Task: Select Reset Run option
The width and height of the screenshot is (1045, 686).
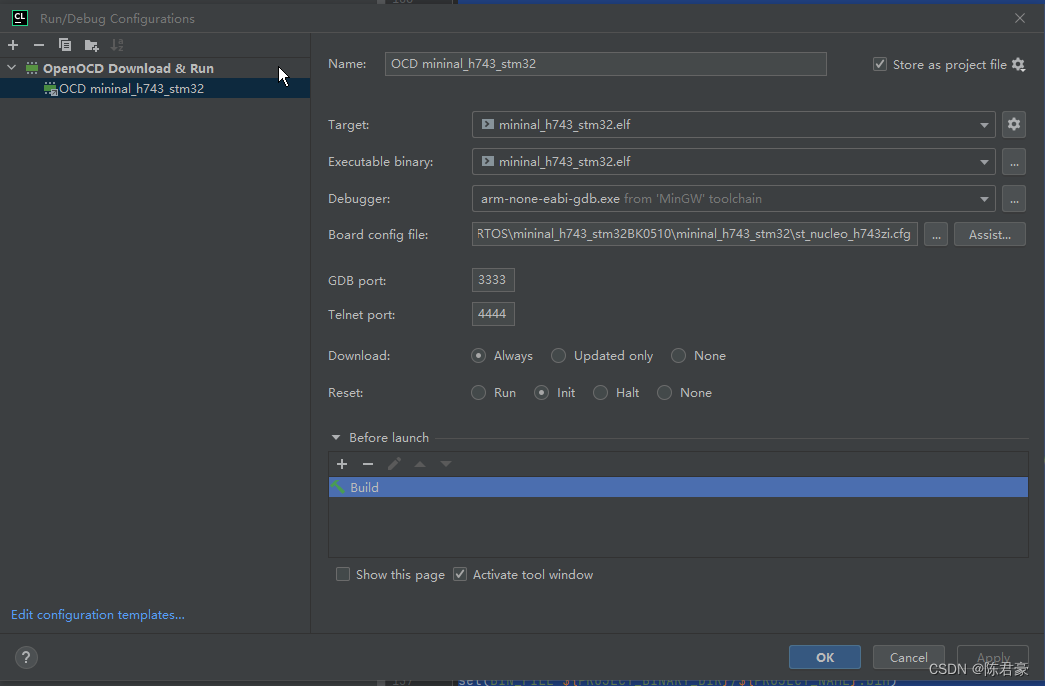Action: point(479,393)
